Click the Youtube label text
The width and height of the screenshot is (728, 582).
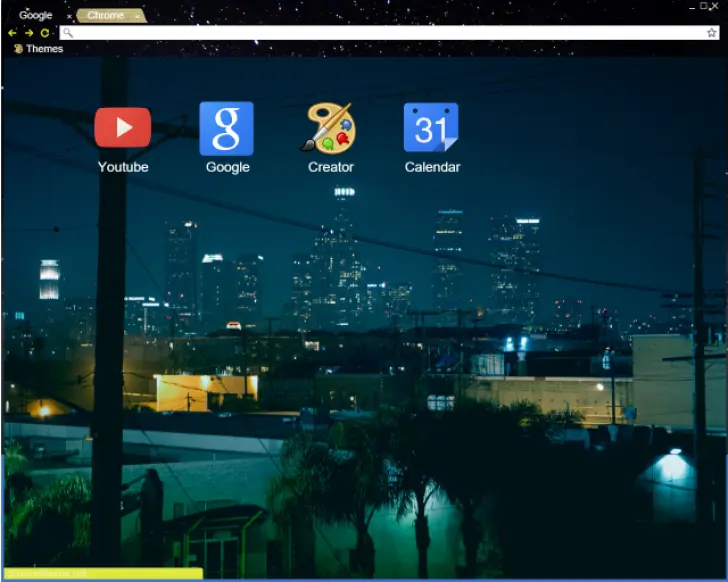click(x=123, y=167)
